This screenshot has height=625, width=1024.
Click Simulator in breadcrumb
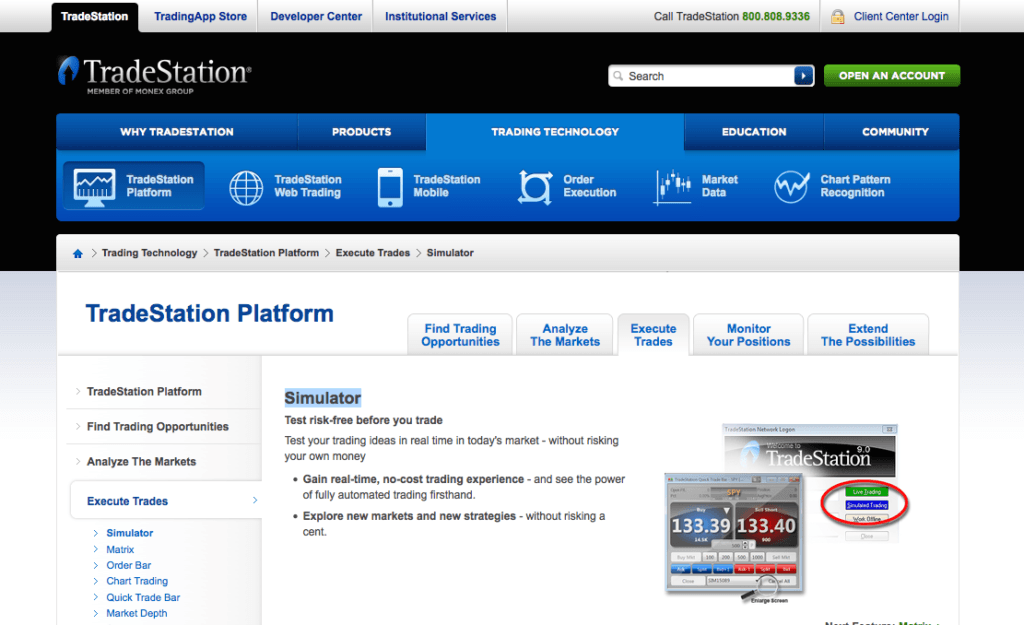[x=450, y=253]
